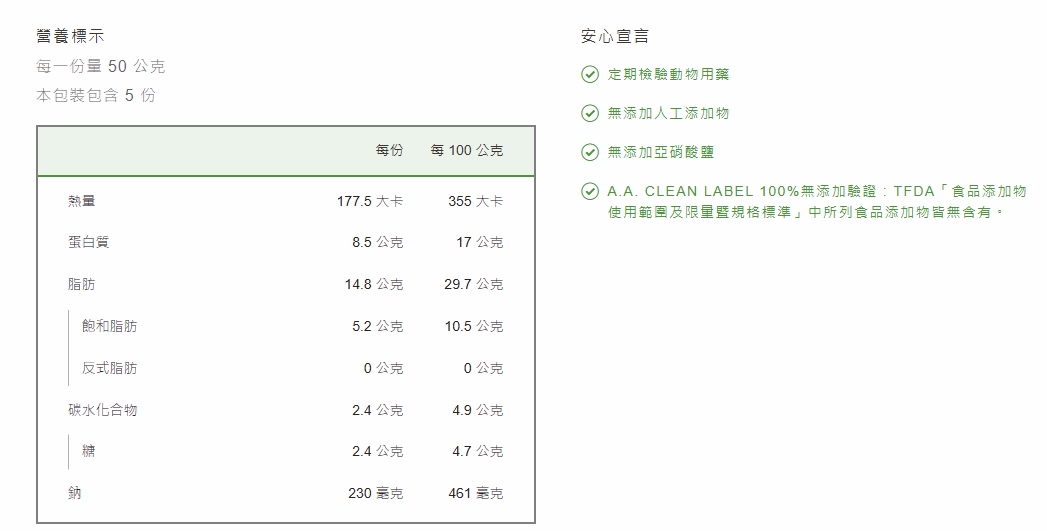This screenshot has height=531, width=1047.
Task: Click the 每 100 公克 column header
Action: point(466,150)
